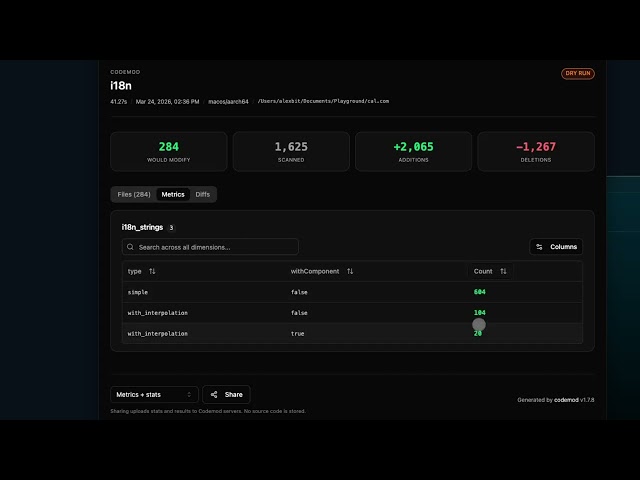Viewport: 640px width, 480px height.
Task: Click the 1,625 Scanned card
Action: (291, 151)
